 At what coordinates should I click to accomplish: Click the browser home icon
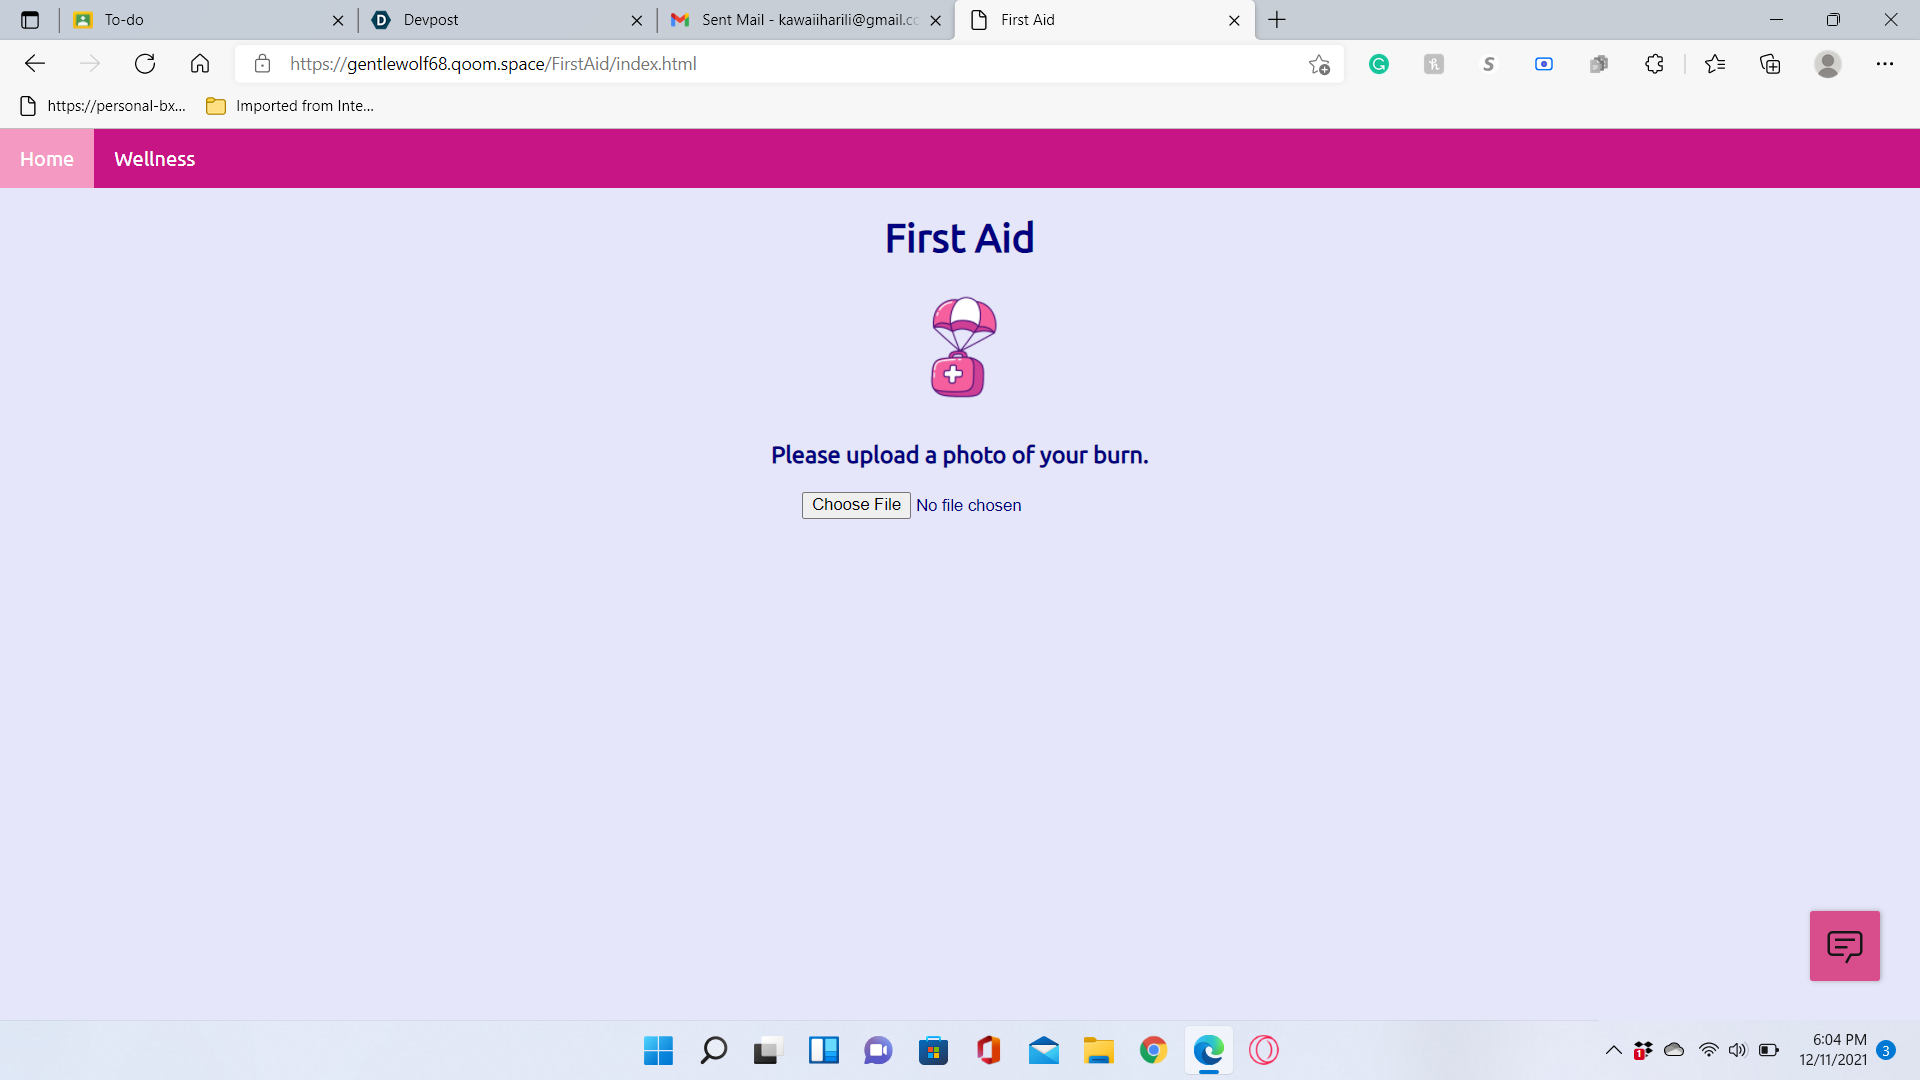pyautogui.click(x=200, y=64)
